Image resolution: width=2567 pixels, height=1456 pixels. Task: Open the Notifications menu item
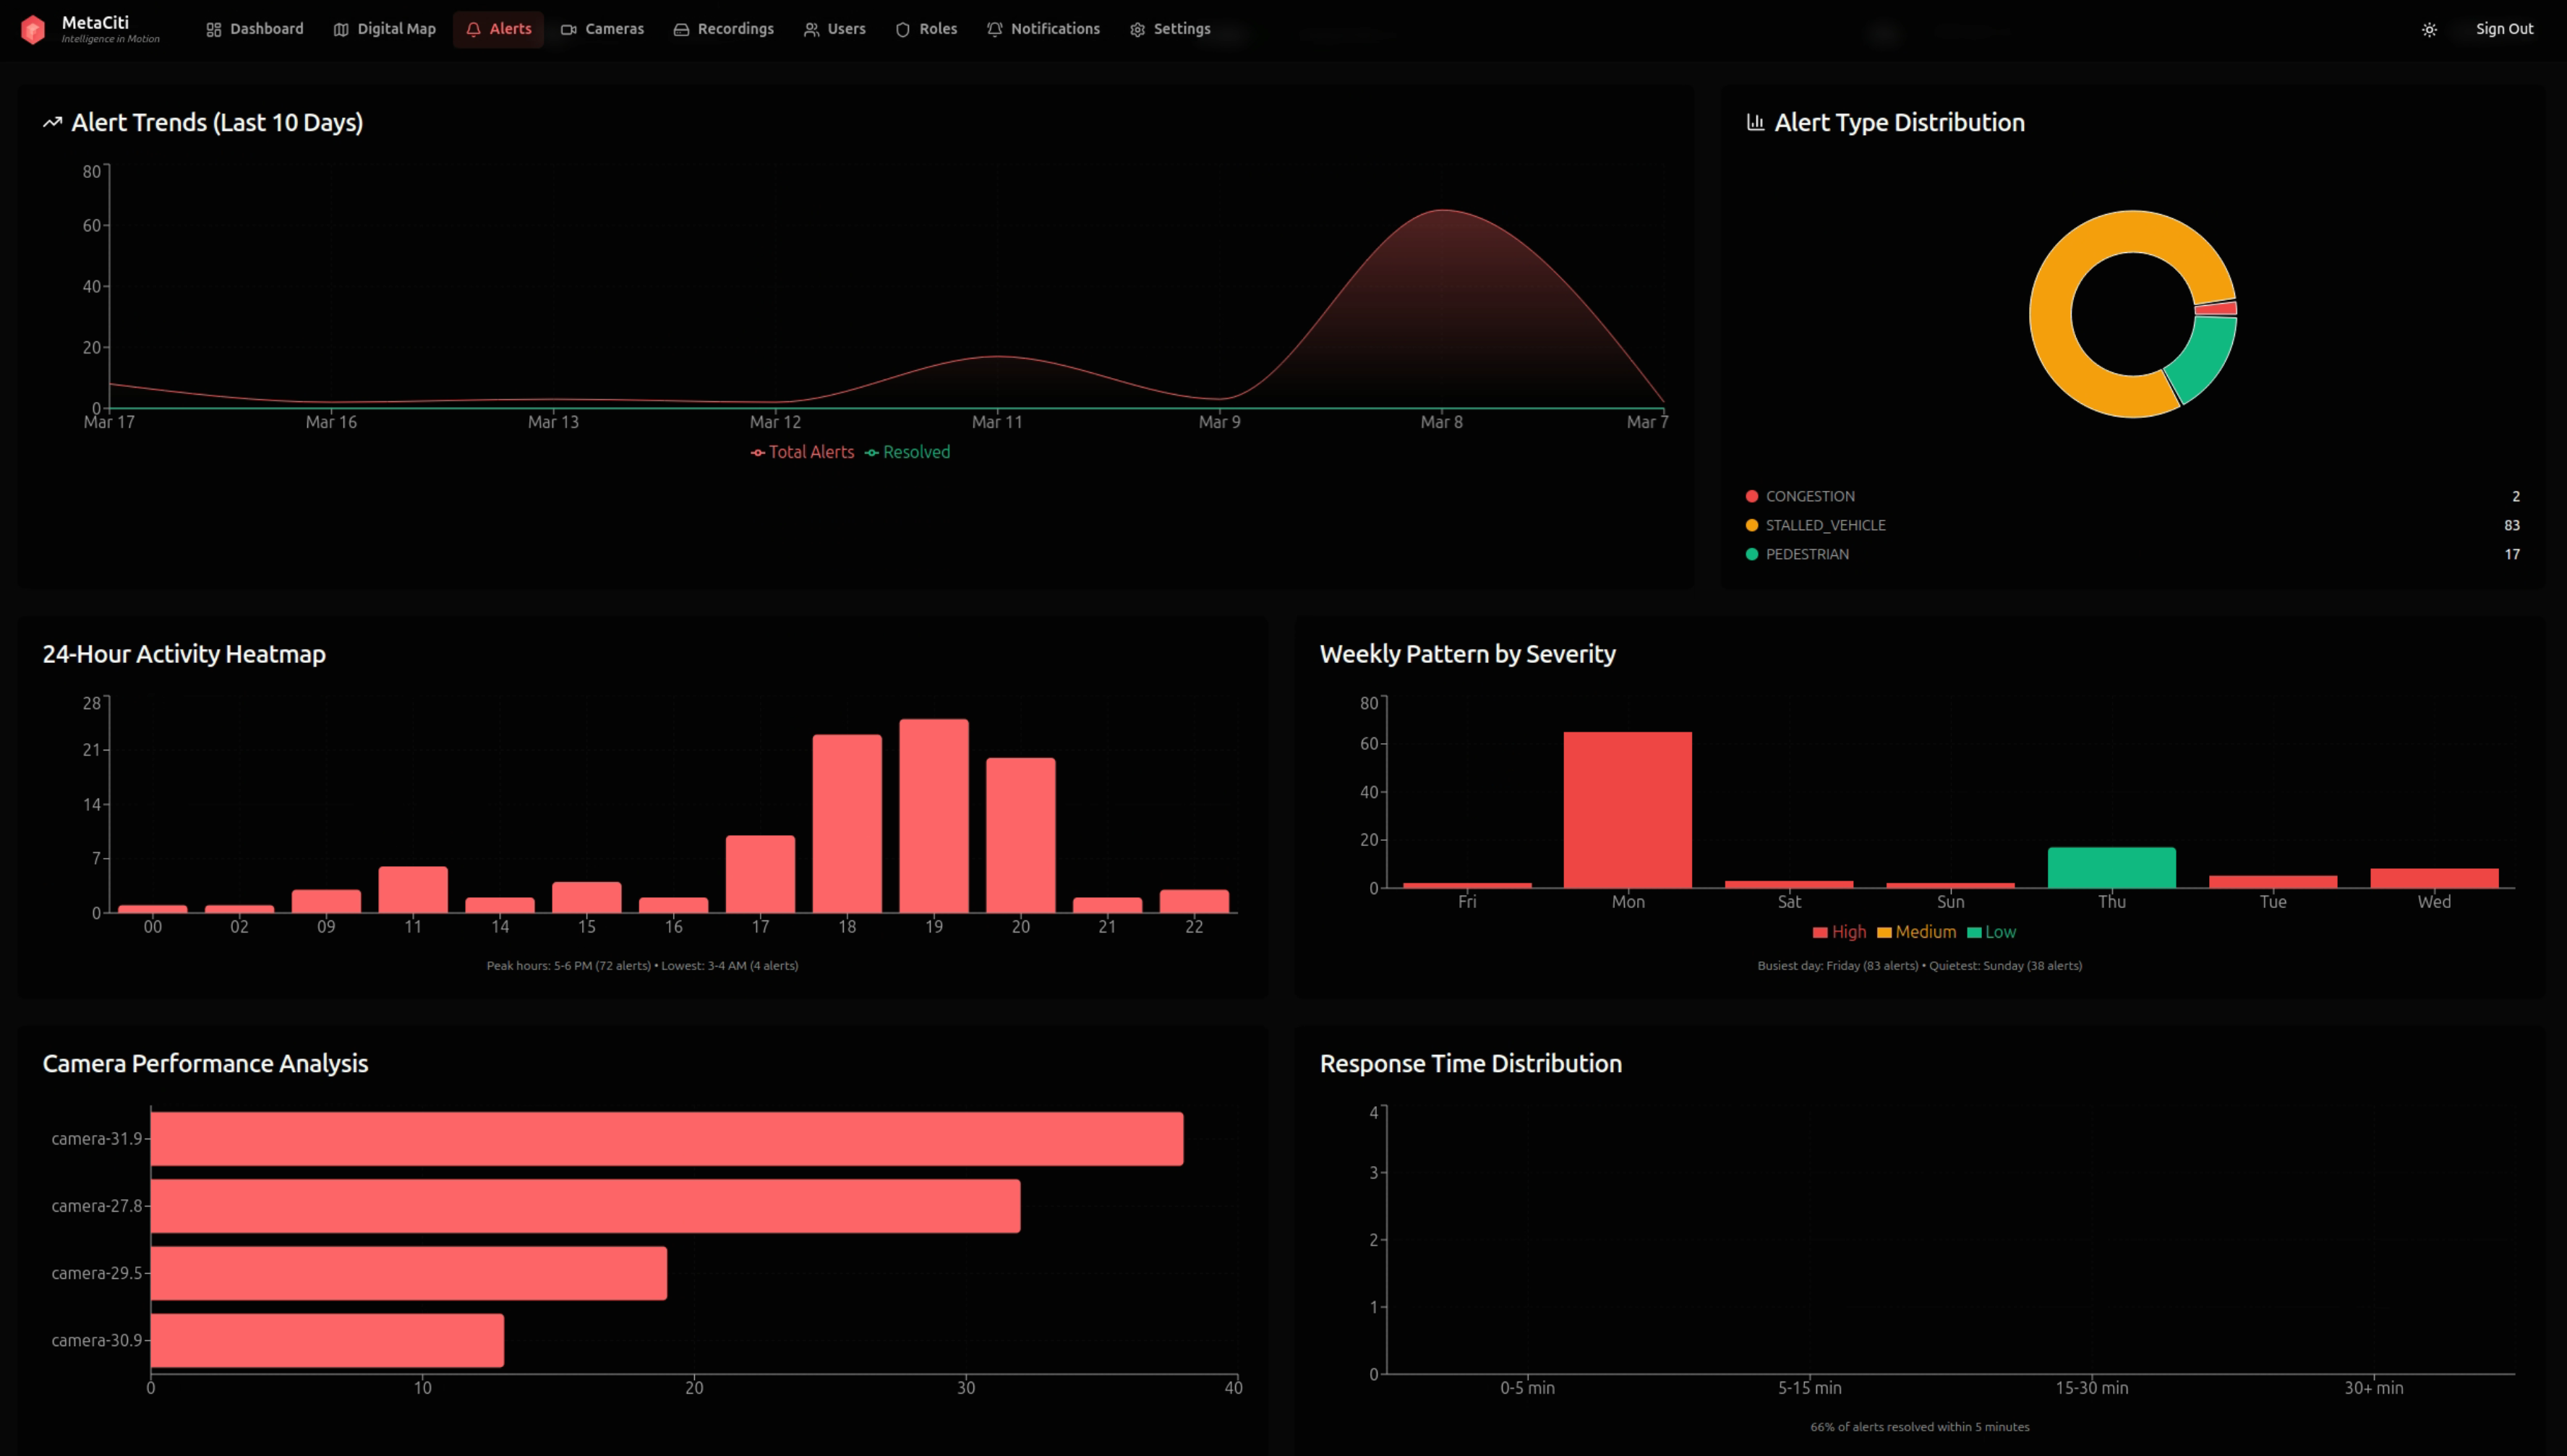click(x=1043, y=29)
